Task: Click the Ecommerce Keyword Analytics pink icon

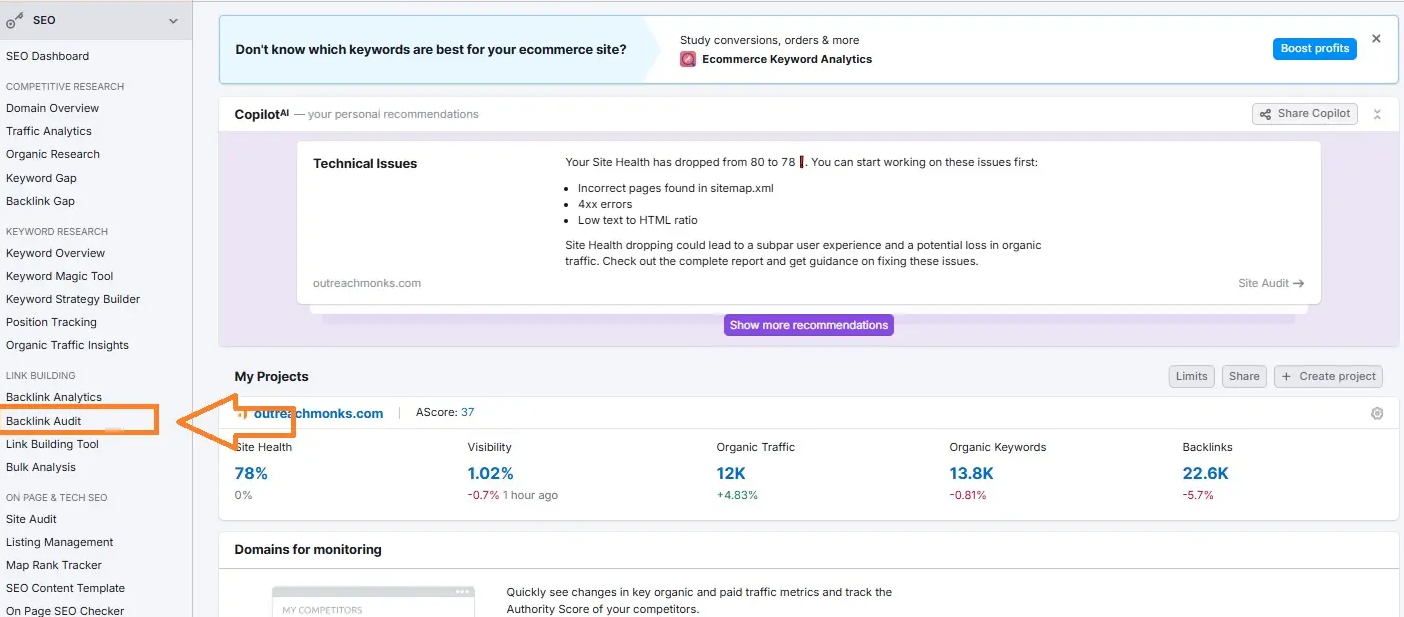Action: [x=688, y=59]
